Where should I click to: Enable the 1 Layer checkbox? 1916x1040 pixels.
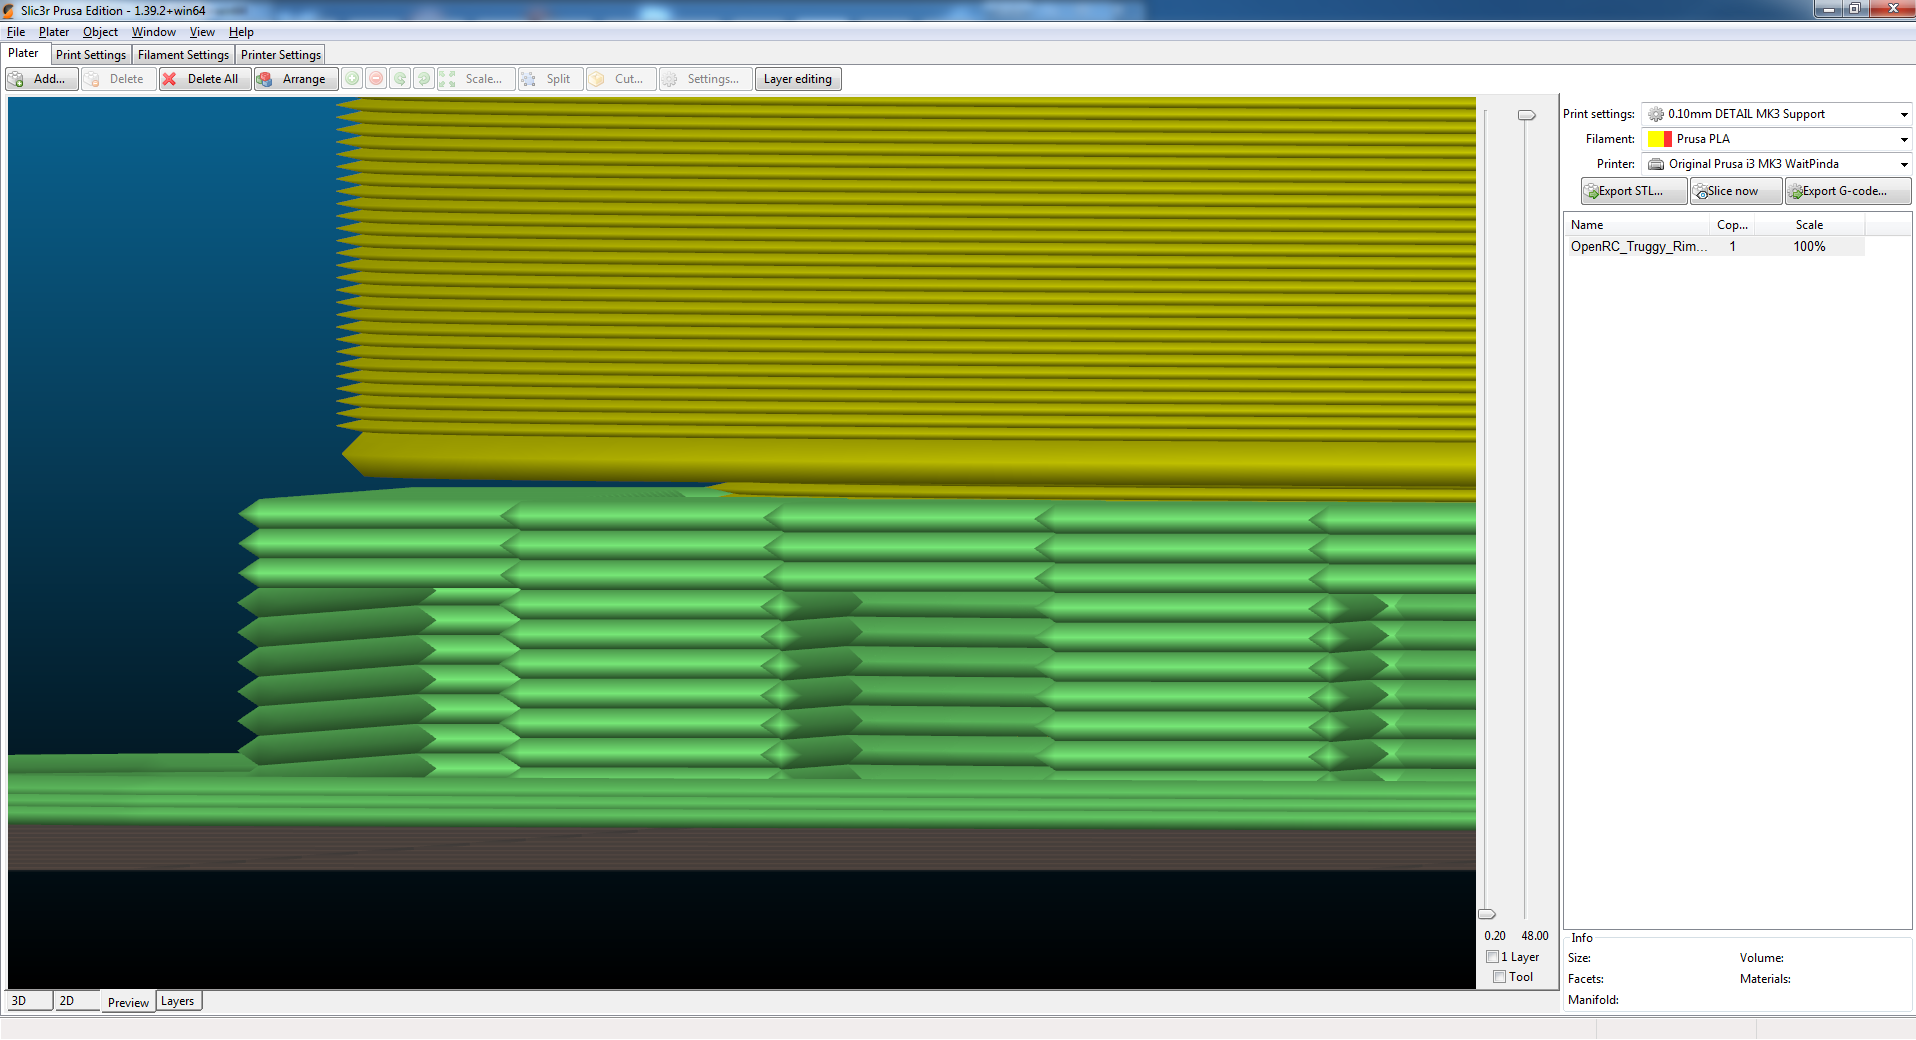(1492, 957)
